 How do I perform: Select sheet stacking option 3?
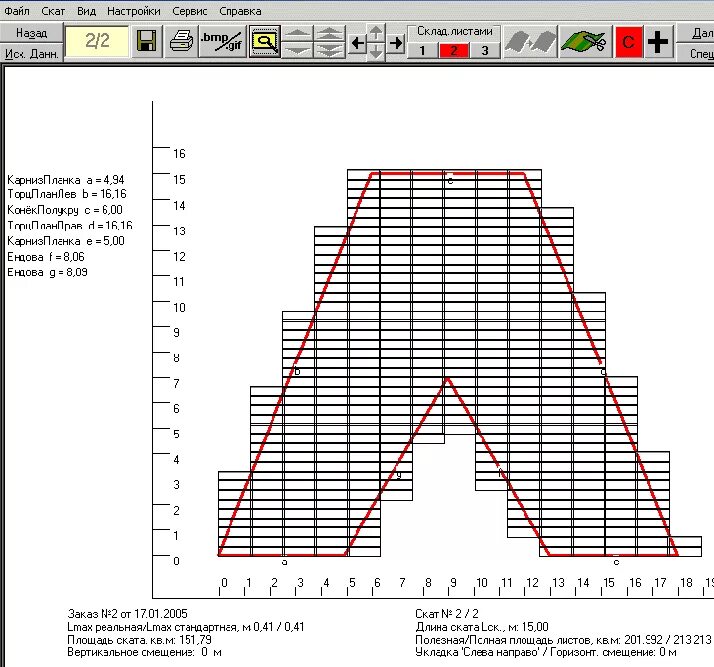(485, 50)
